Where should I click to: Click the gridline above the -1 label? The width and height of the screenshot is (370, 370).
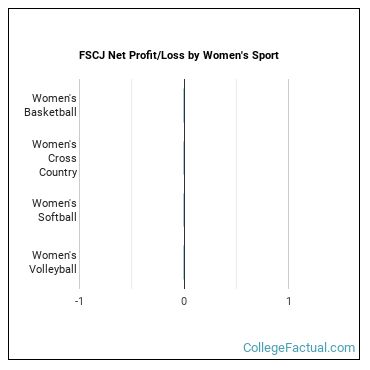[x=79, y=184]
